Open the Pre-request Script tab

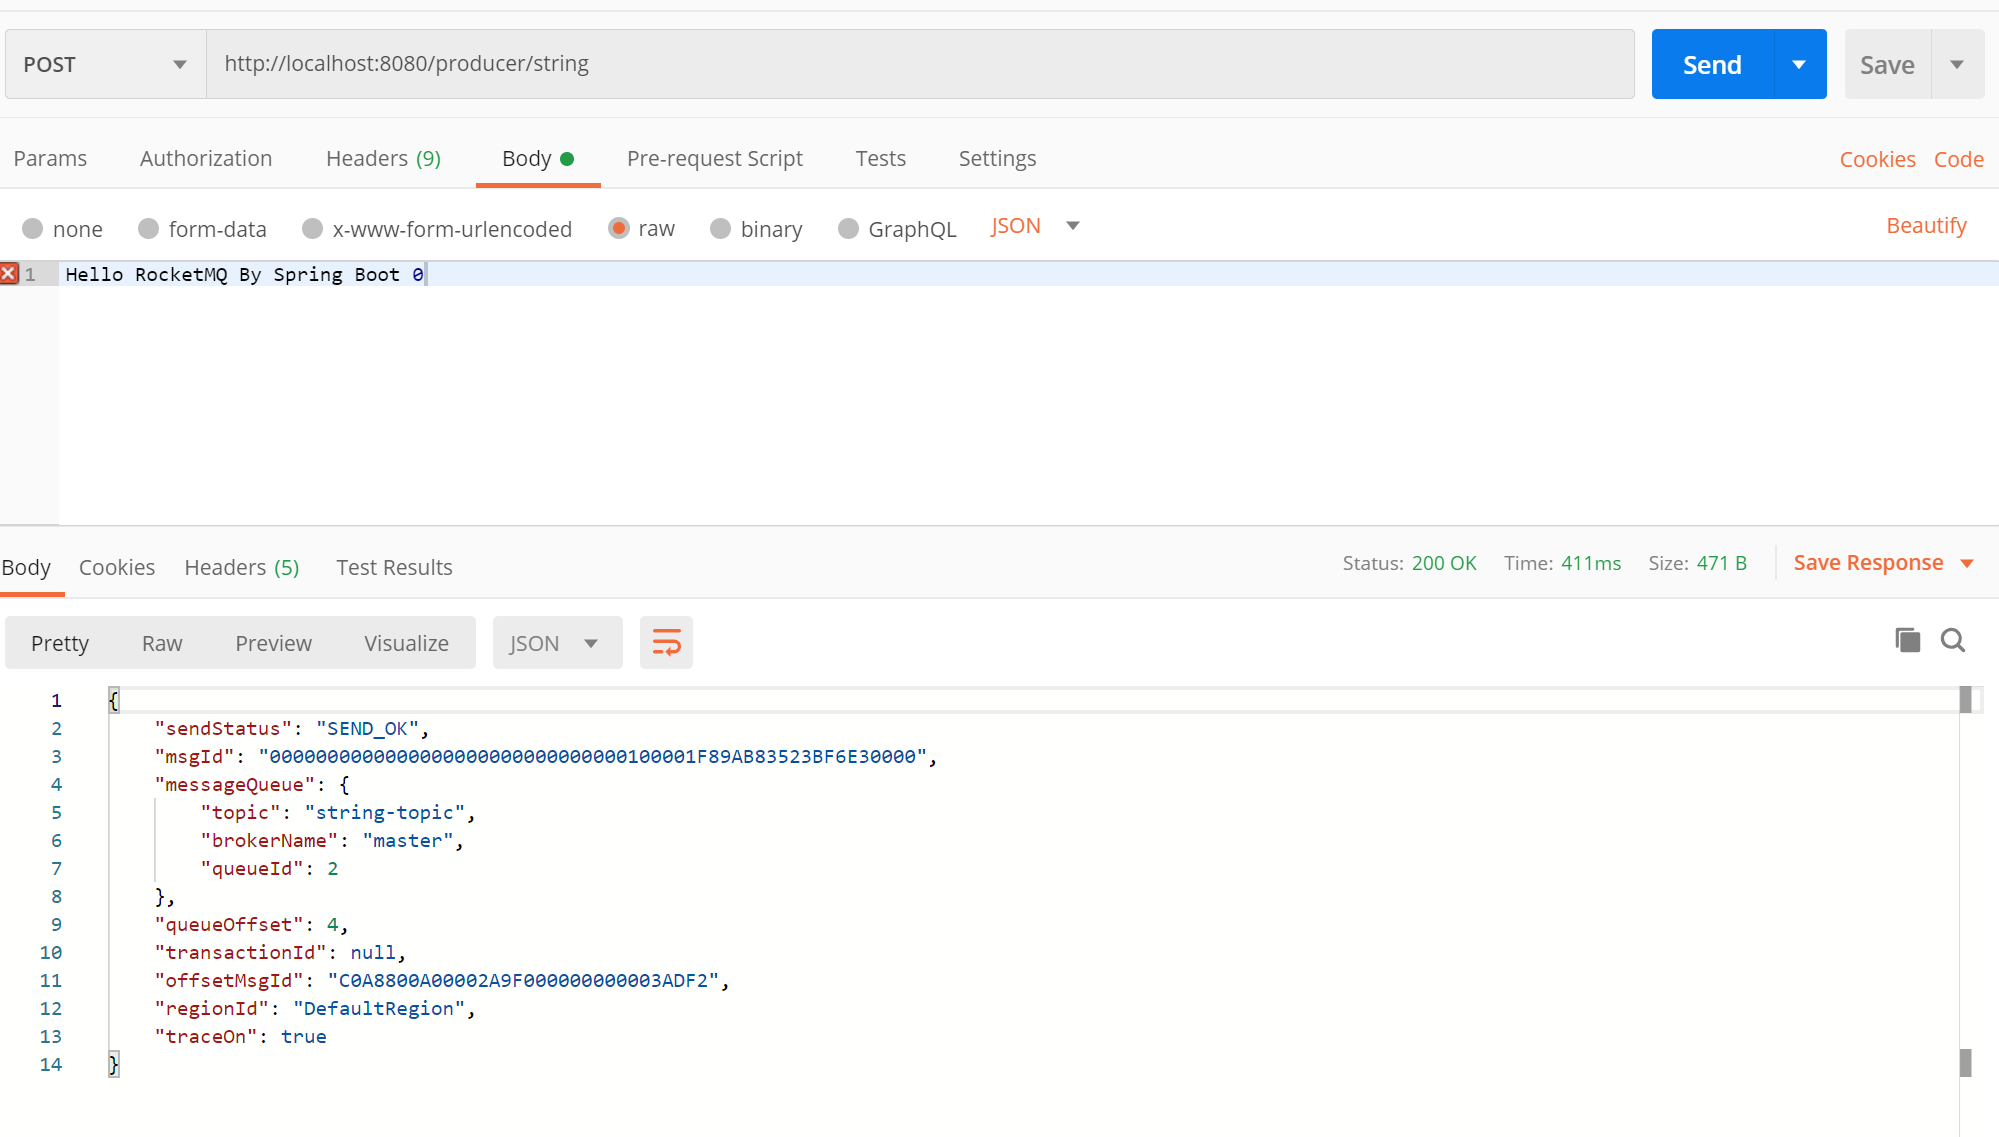(x=714, y=159)
